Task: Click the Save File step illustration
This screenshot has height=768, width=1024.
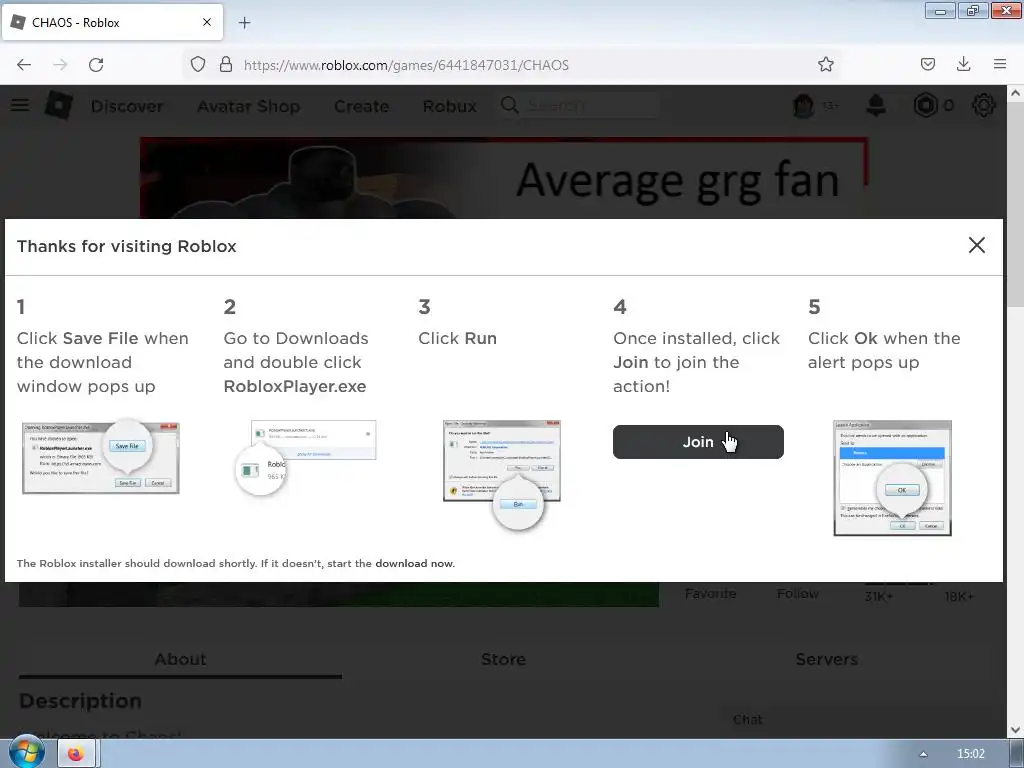Action: [x=101, y=456]
